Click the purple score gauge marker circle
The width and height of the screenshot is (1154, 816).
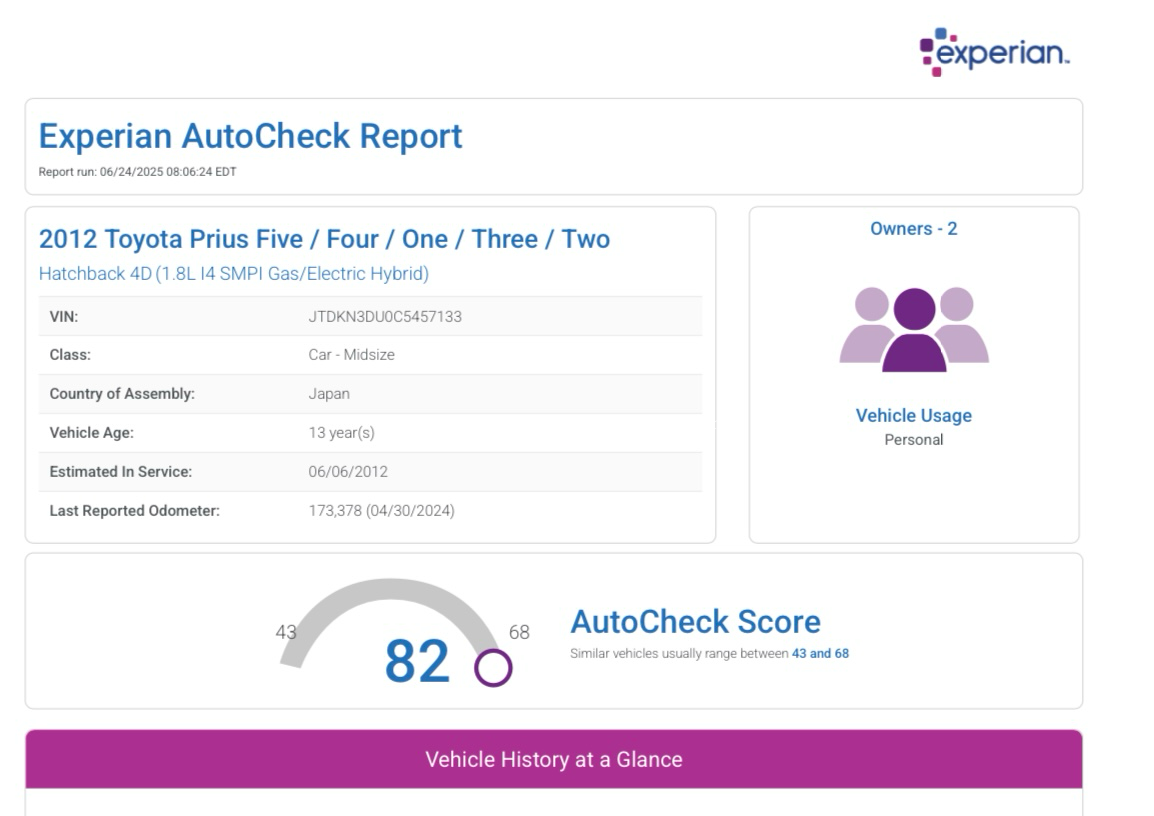click(x=492, y=667)
